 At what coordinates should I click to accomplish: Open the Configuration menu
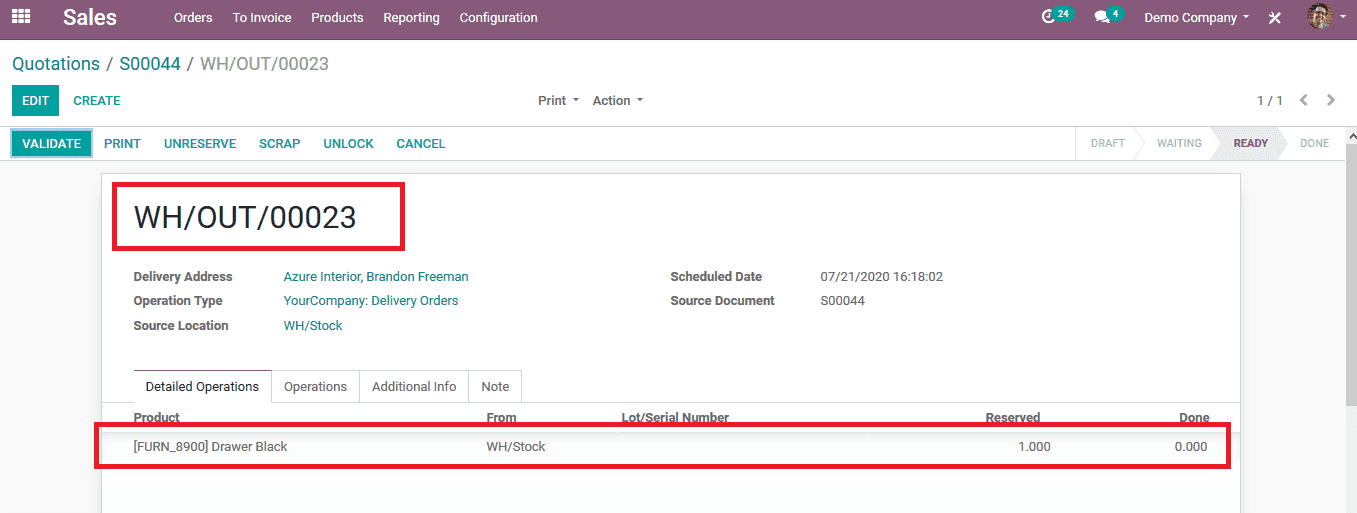click(498, 18)
